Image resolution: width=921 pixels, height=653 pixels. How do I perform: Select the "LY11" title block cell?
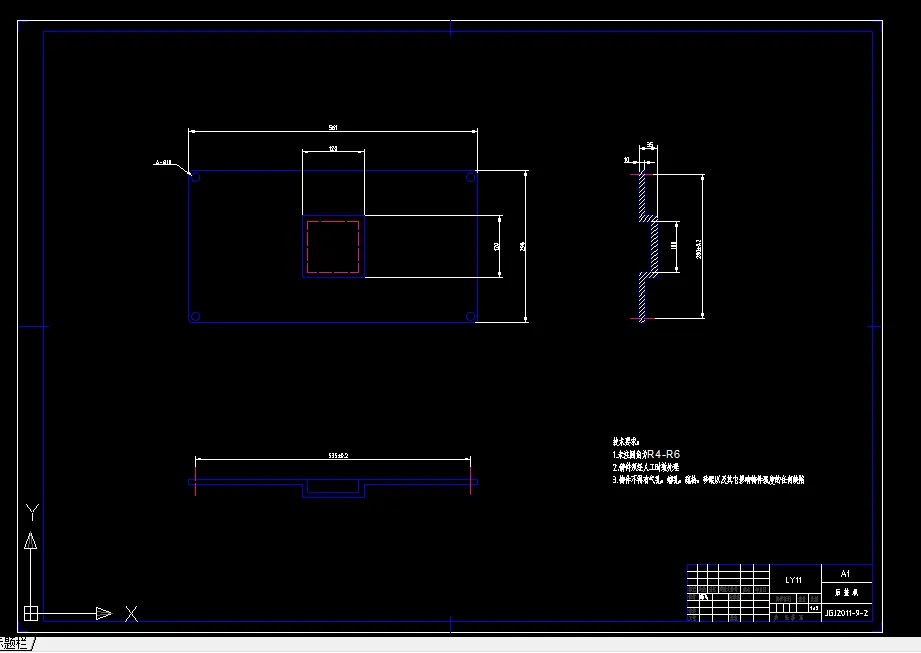tap(794, 580)
